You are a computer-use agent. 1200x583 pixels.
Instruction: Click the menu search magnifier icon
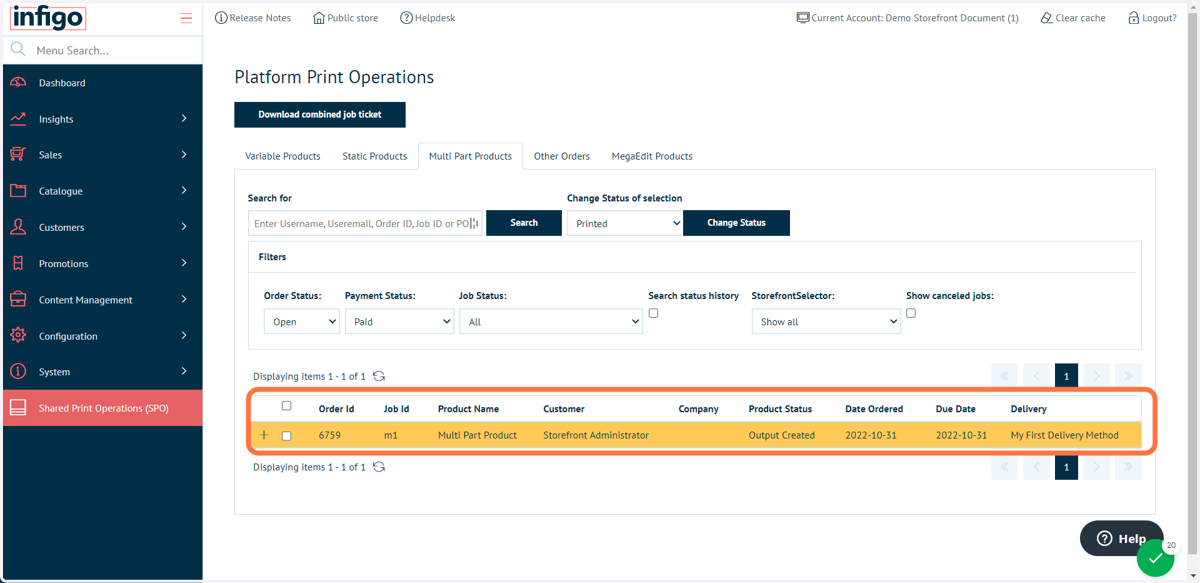(x=18, y=49)
